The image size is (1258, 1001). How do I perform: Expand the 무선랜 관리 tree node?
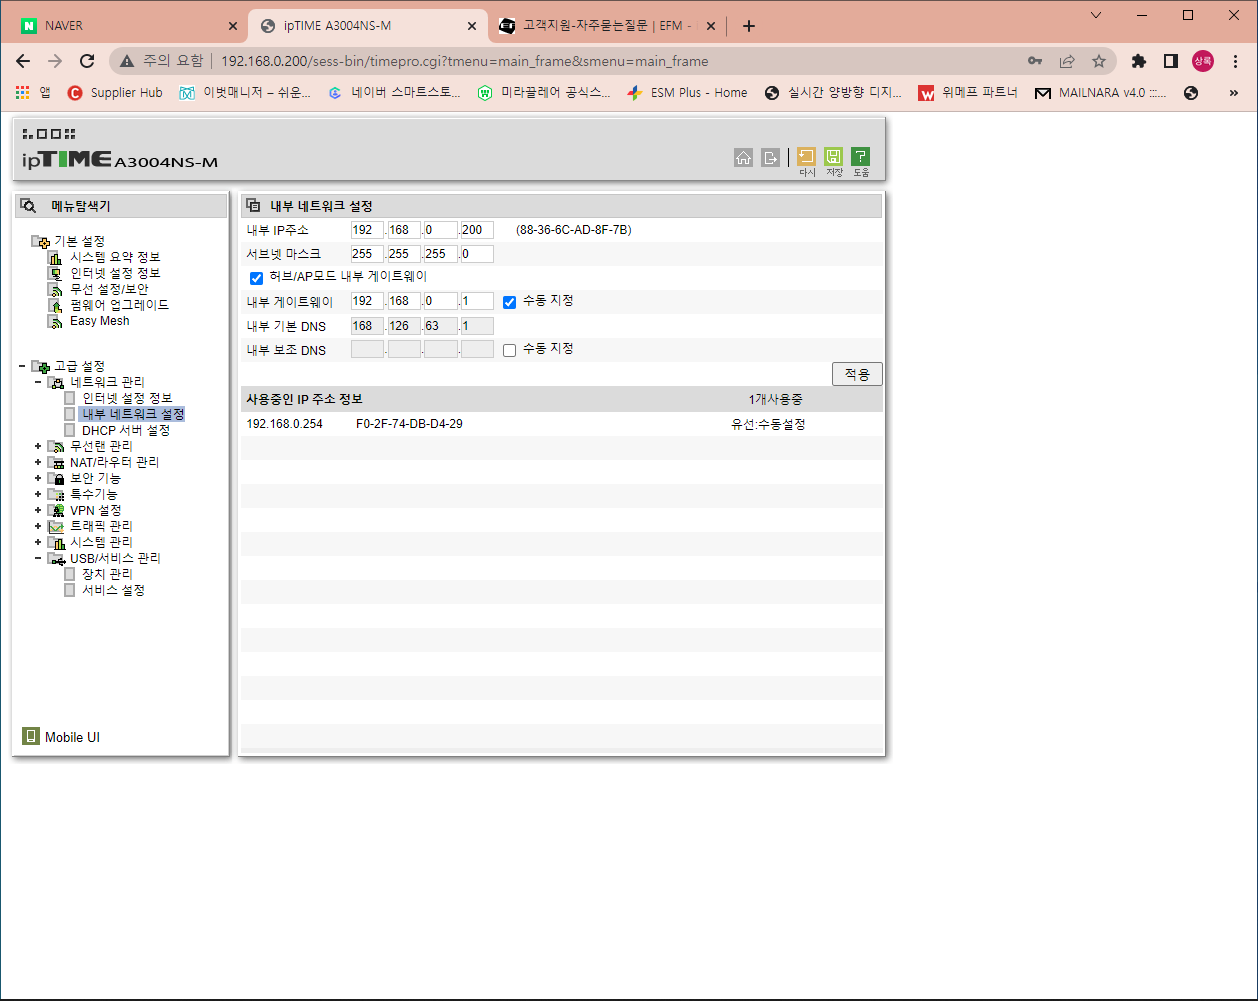[38, 446]
